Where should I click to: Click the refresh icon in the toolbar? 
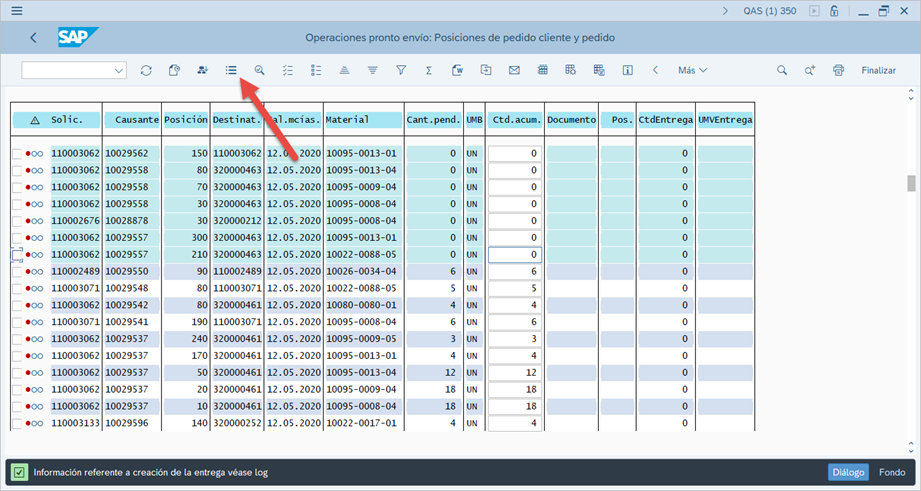click(x=146, y=70)
